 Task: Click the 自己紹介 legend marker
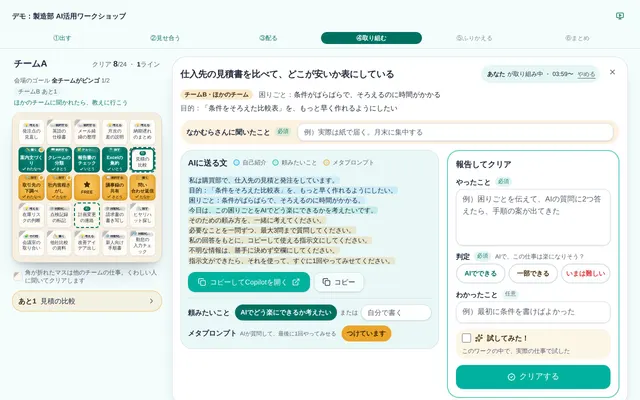point(236,162)
